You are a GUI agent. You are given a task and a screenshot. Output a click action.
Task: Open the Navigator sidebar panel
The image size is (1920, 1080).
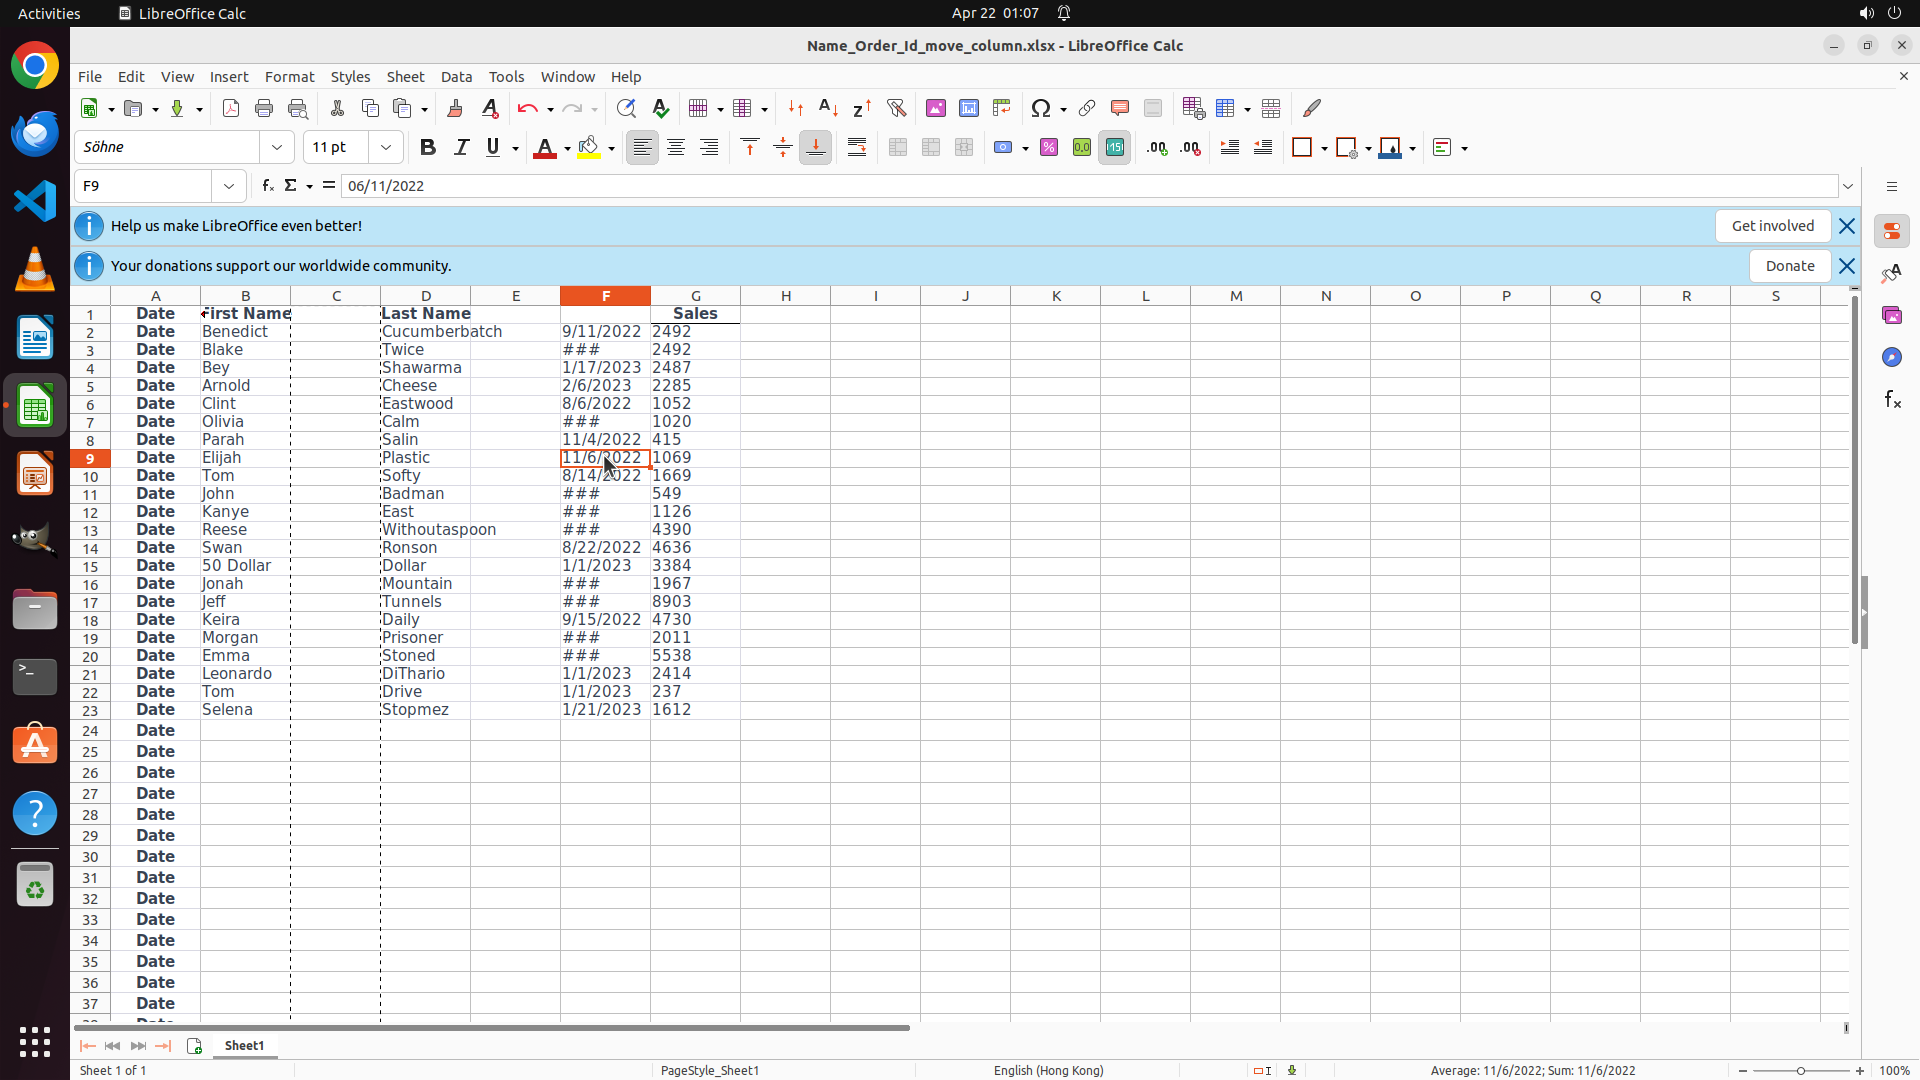point(1891,357)
